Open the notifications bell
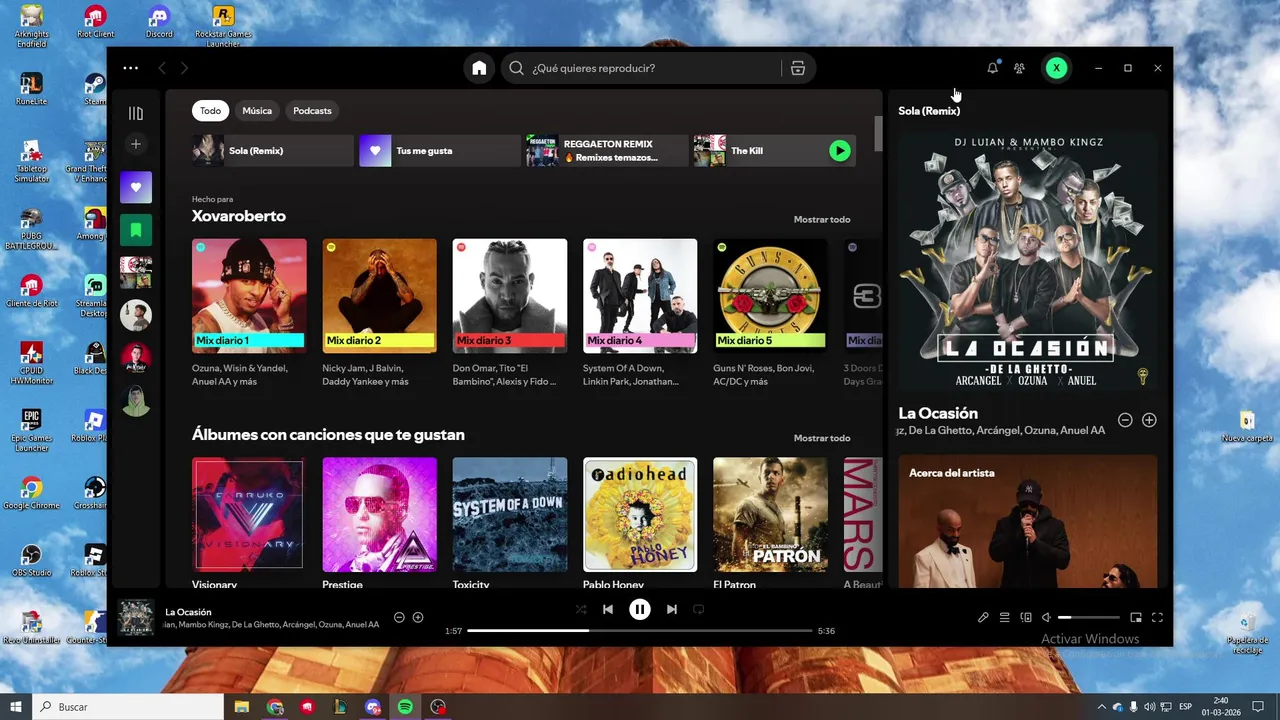 (992, 68)
